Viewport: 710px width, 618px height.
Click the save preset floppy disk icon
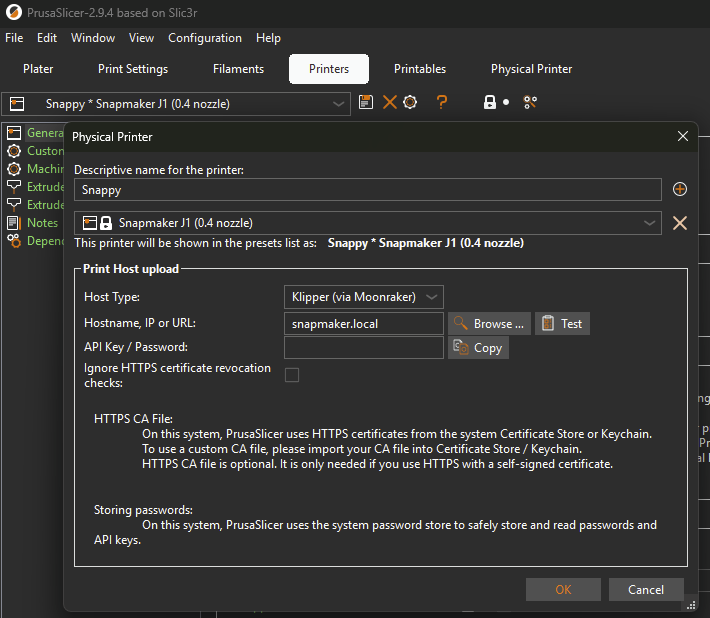point(366,103)
